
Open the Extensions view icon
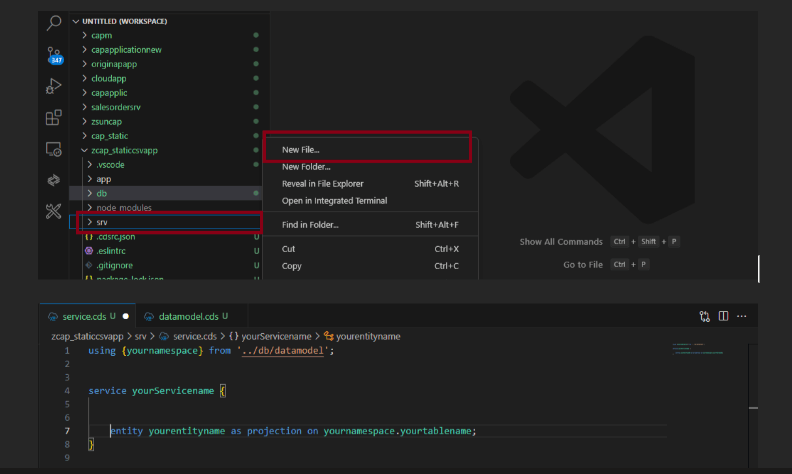54,118
